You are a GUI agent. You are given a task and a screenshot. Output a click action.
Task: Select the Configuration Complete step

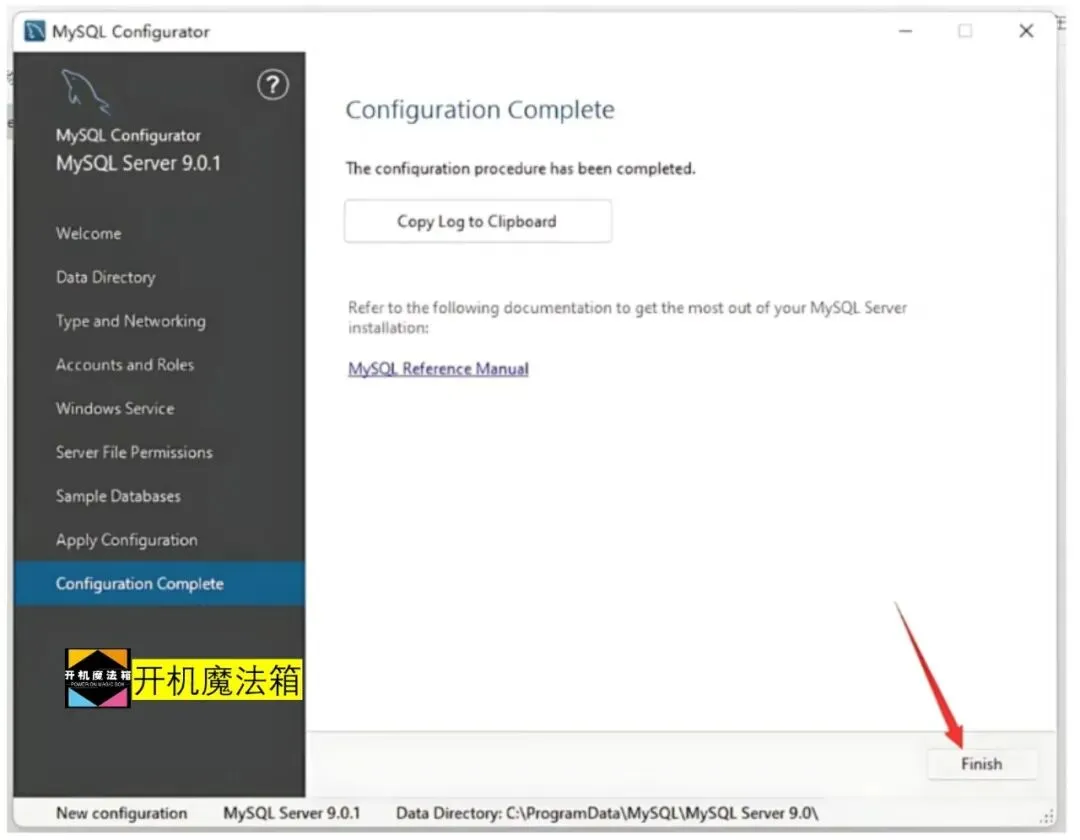(x=159, y=584)
